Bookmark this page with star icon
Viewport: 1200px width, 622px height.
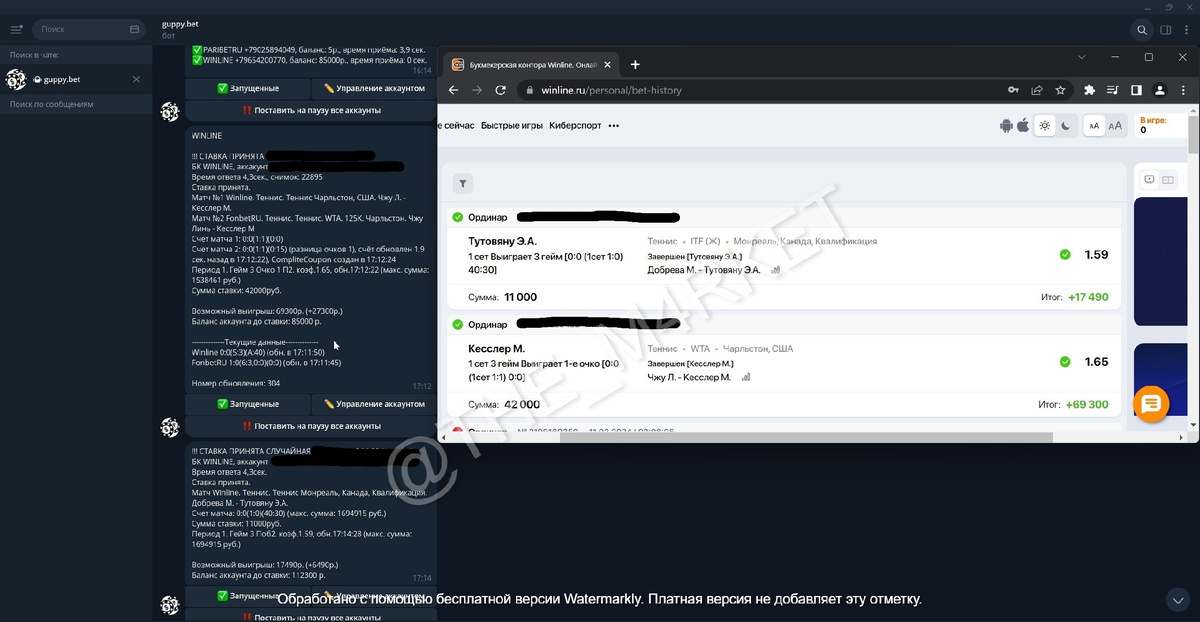click(1060, 90)
